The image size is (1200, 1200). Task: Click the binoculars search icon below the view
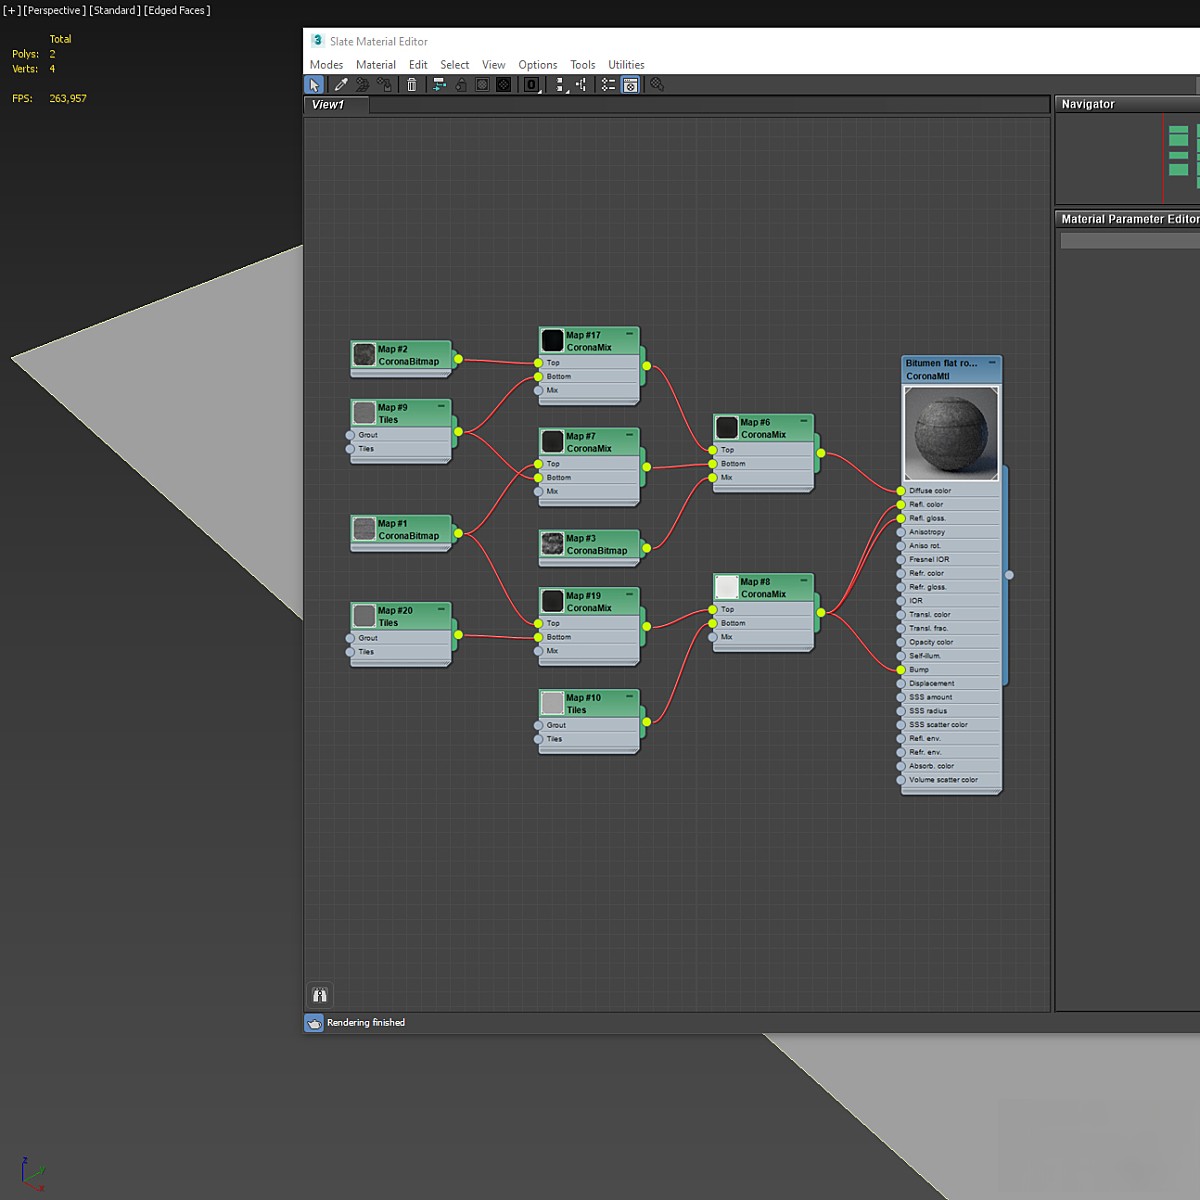pyautogui.click(x=320, y=995)
